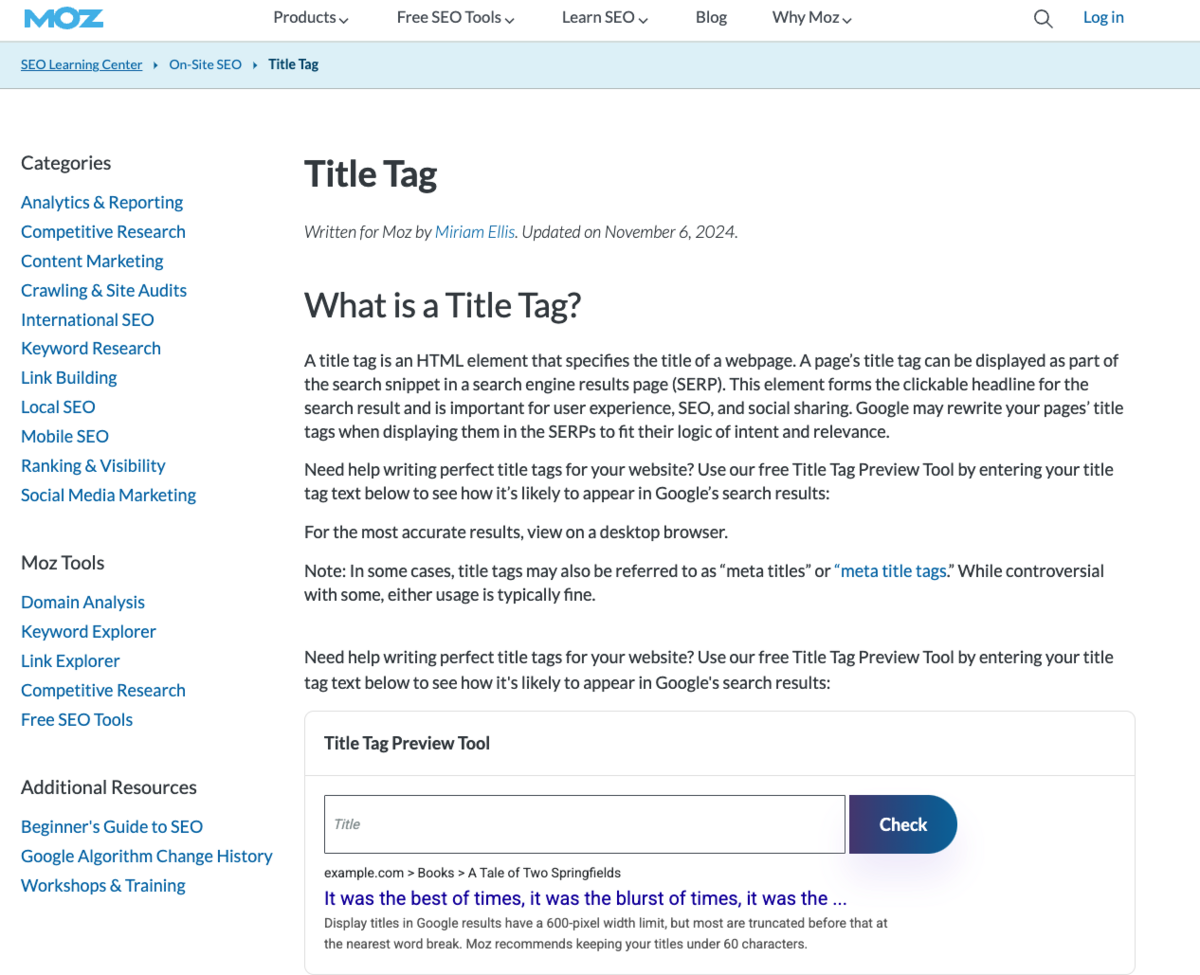Click Log in
This screenshot has height=975, width=1200.
coord(1103,17)
